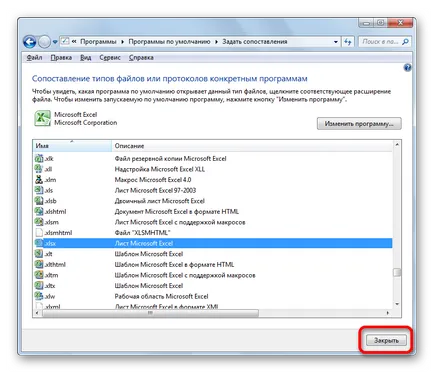Screen dimensions: 434x373
Task: Click the .xlm file icon
Action: pos(39,180)
